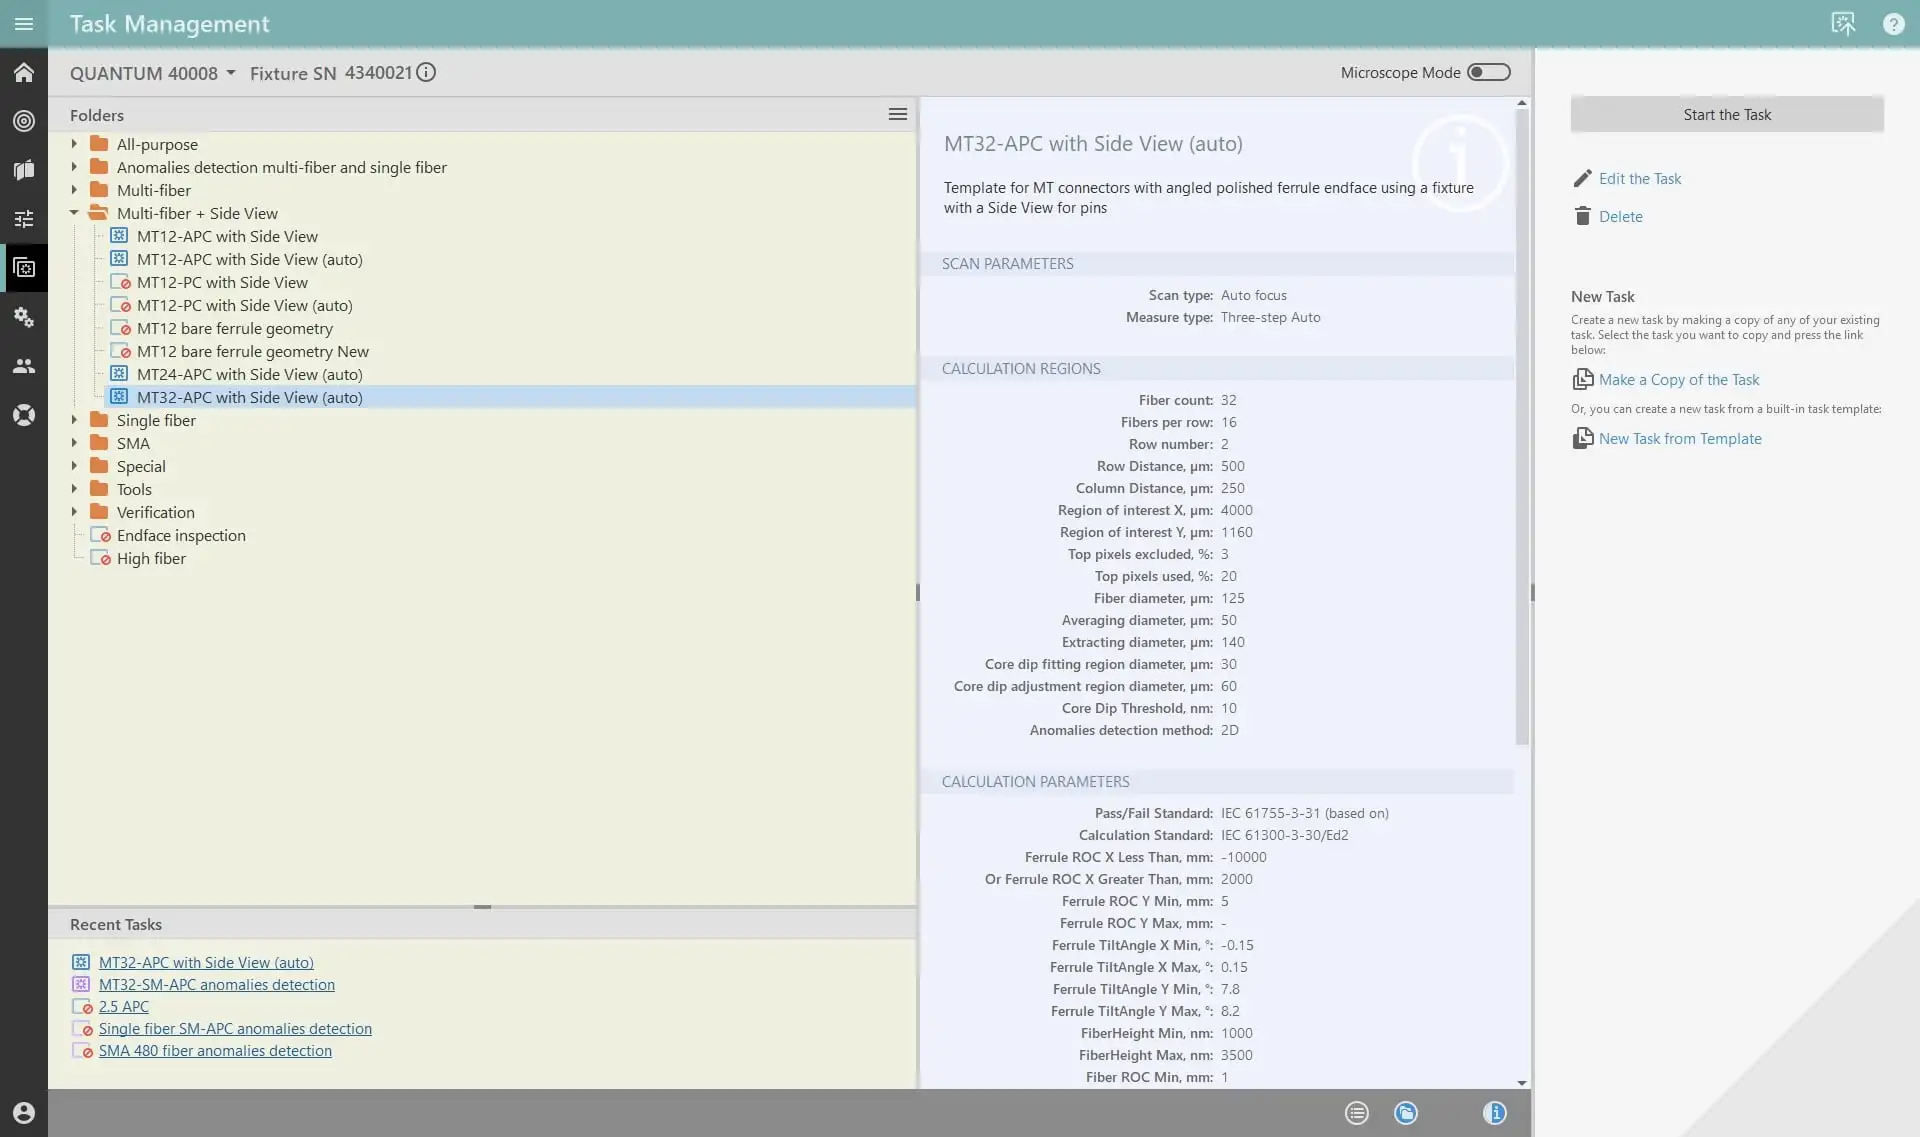Click the list view icon in bottom bar
The height and width of the screenshot is (1137, 1920).
[x=1356, y=1113]
